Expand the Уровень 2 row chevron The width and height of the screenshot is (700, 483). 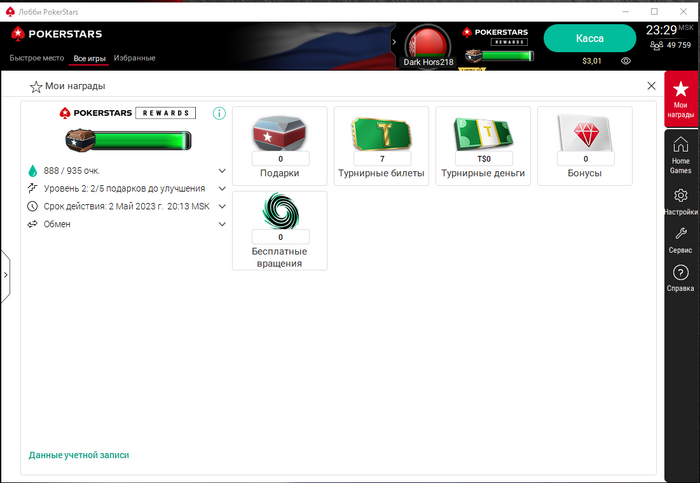click(222, 188)
